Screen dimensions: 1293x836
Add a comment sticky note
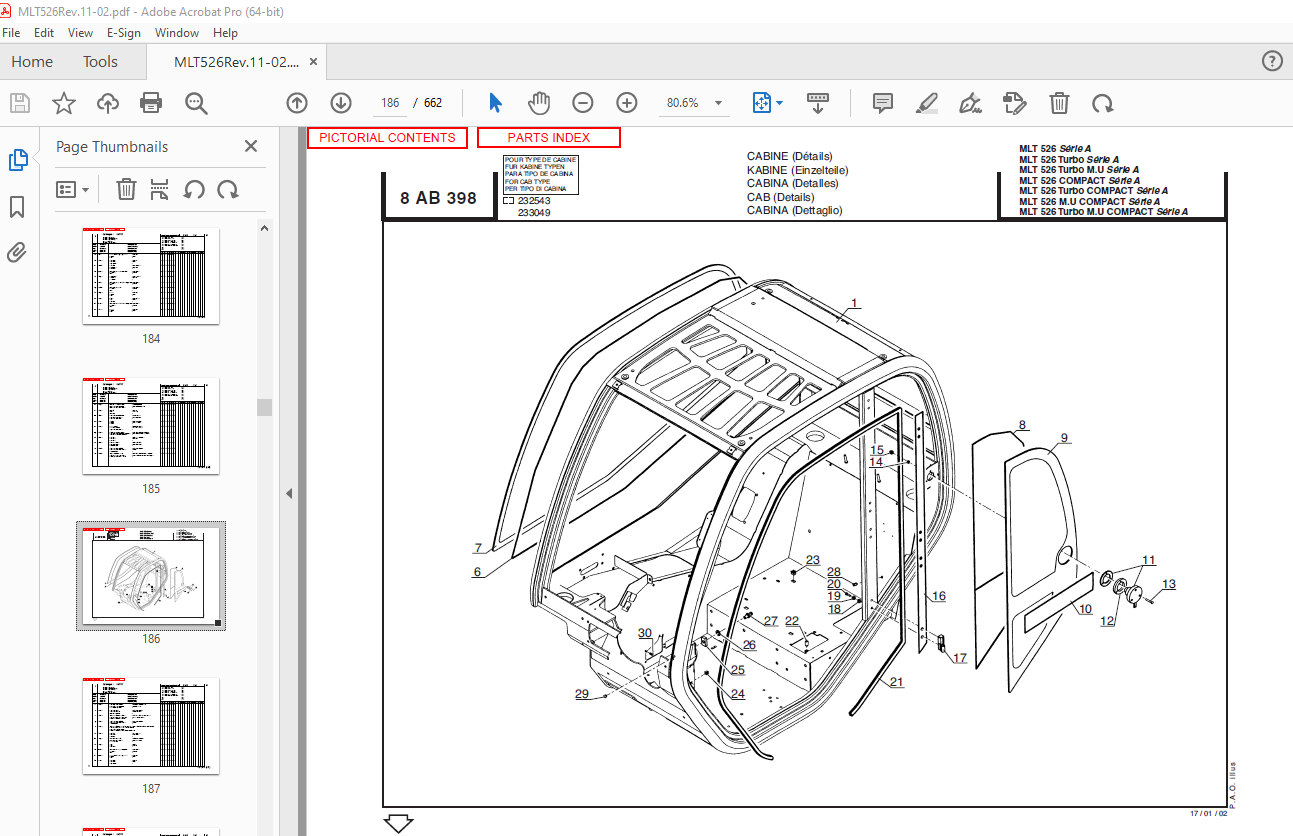[882, 103]
